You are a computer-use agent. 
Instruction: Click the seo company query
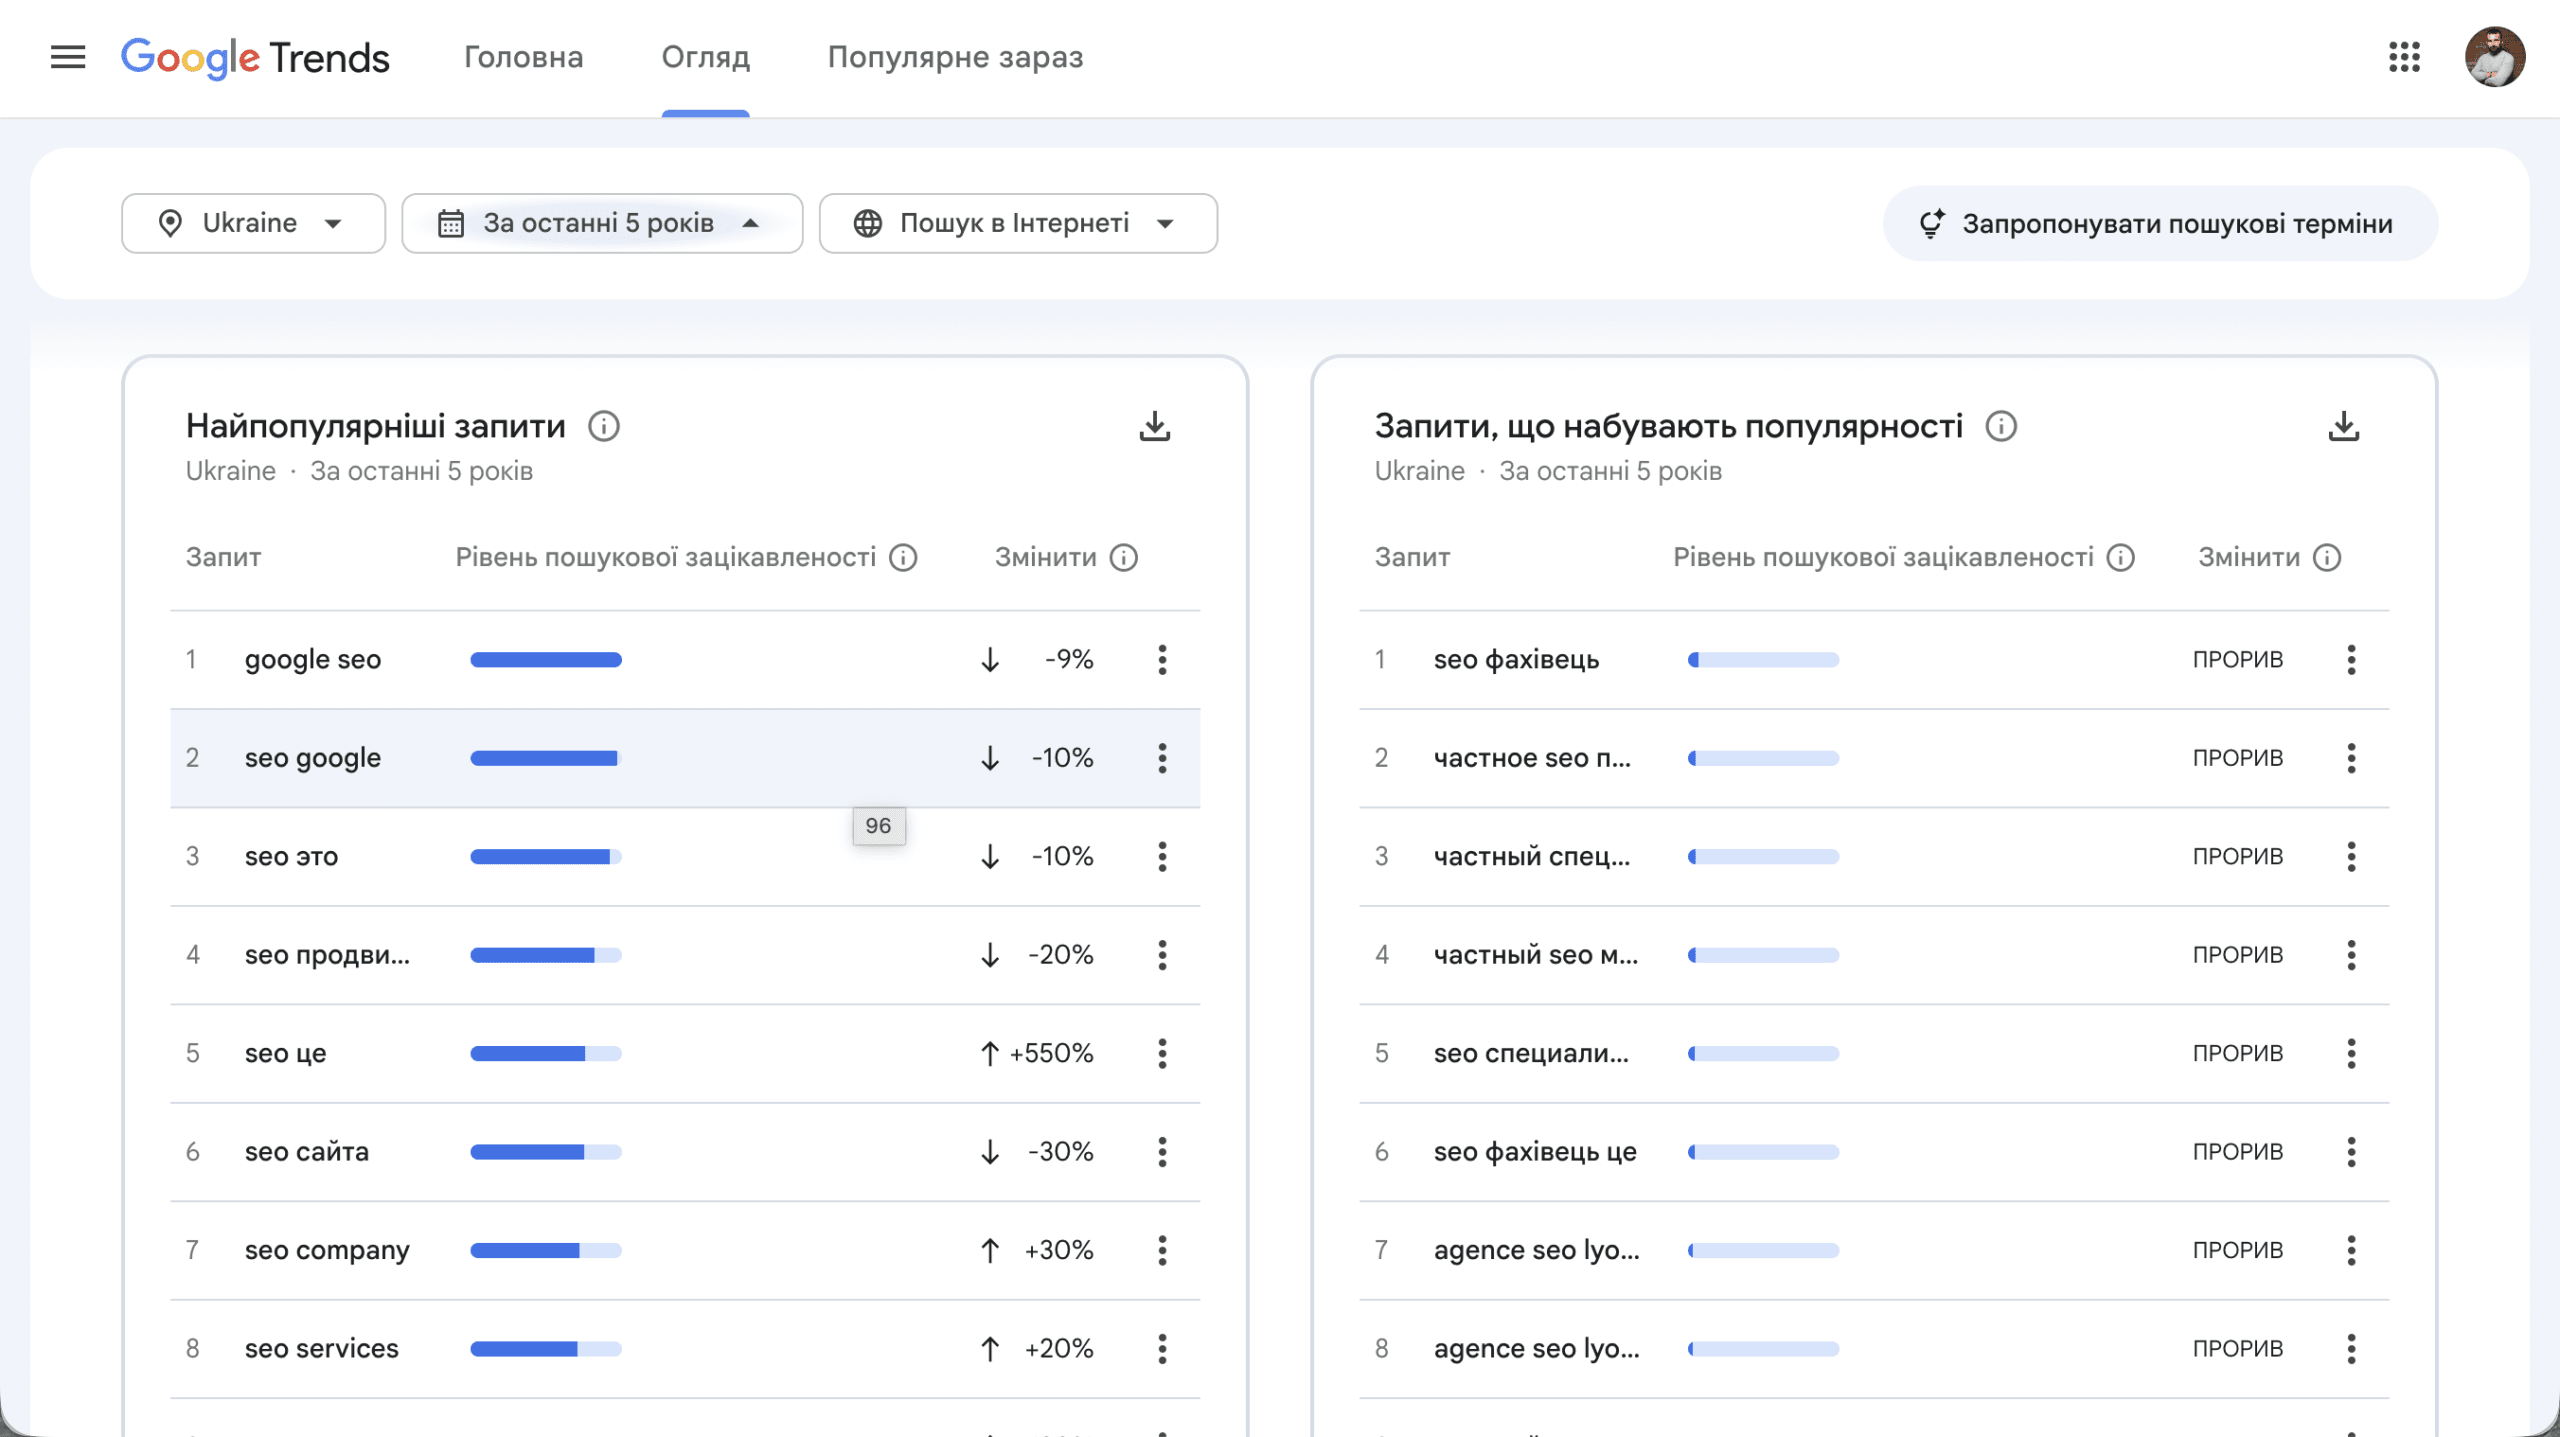(327, 1251)
